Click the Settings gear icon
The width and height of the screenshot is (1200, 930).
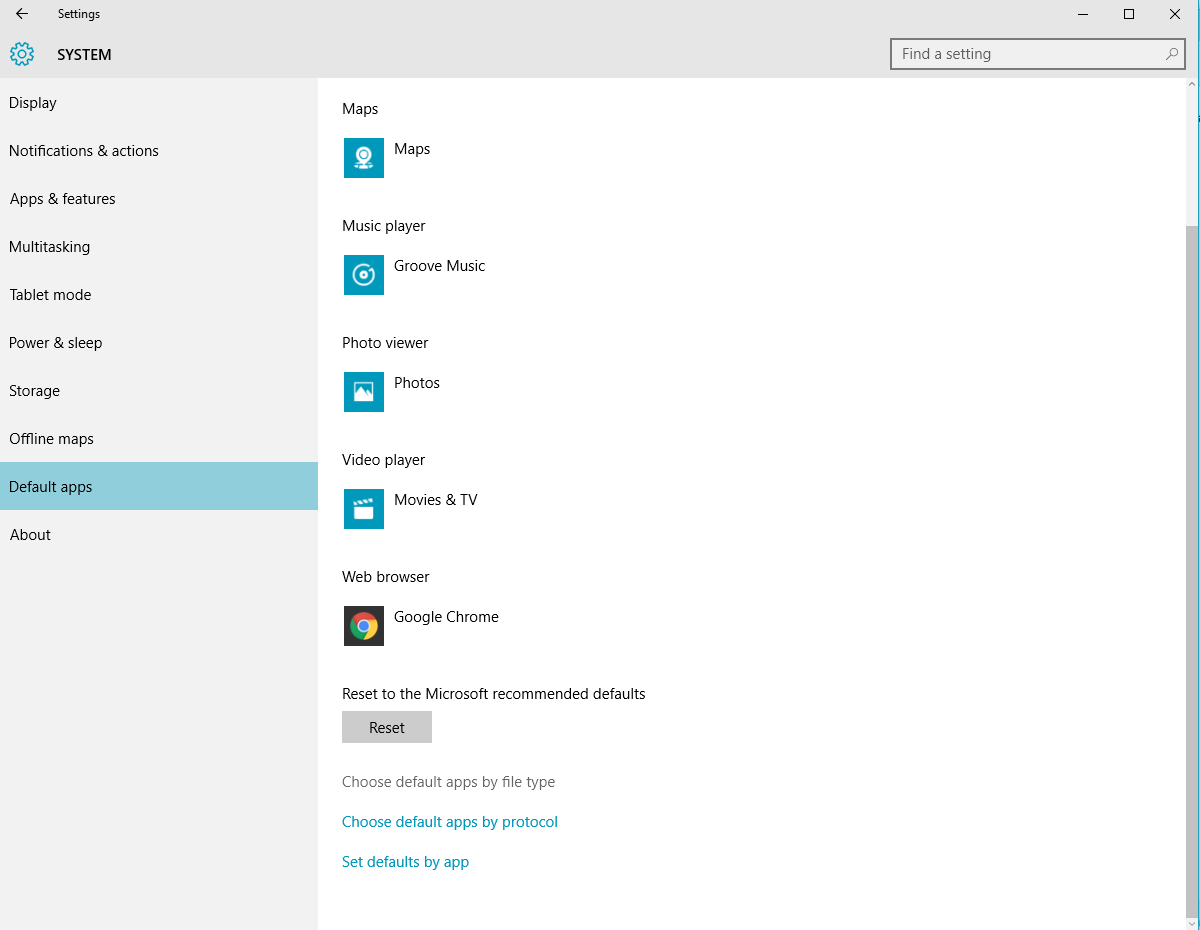[x=22, y=54]
